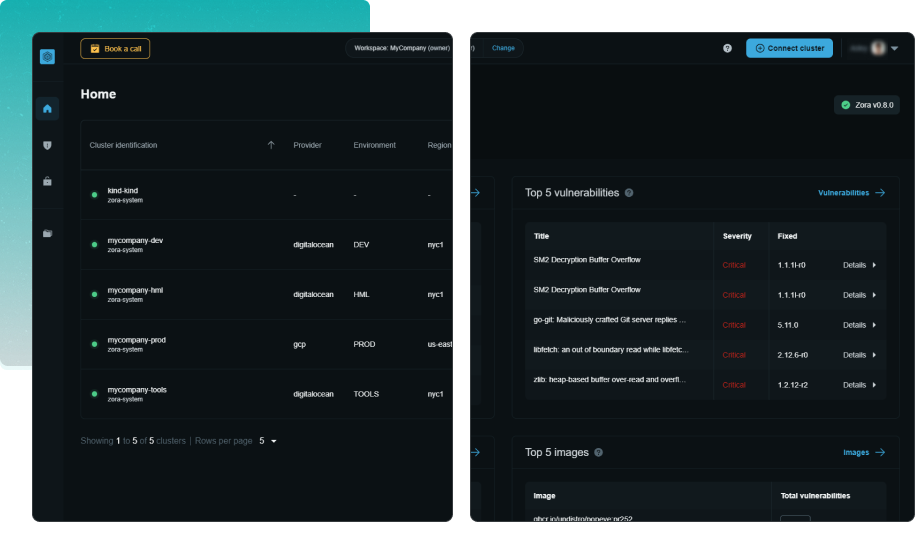Expand Details for go-git vulnerability
Viewport: 915px width, 547px height.
tap(858, 325)
